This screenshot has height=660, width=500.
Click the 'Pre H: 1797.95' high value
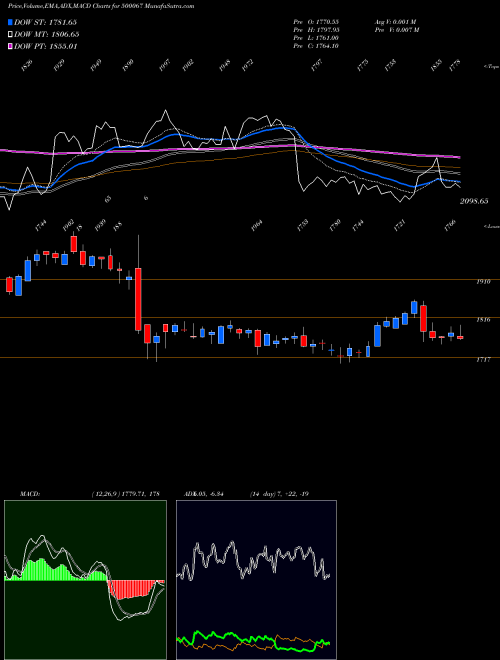coord(316,29)
